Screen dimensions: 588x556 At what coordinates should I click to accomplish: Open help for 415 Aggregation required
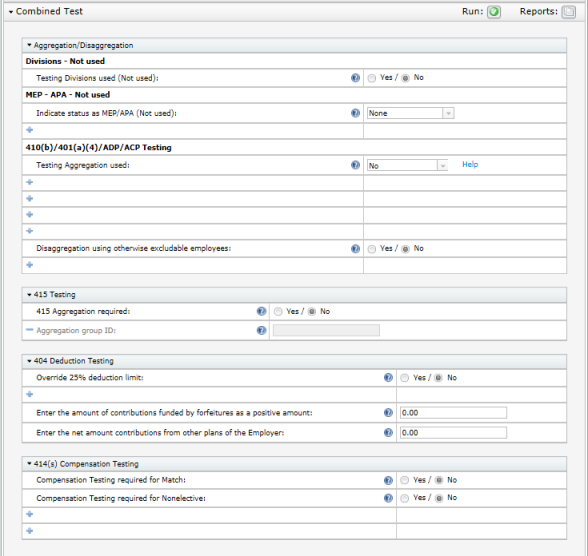(261, 311)
